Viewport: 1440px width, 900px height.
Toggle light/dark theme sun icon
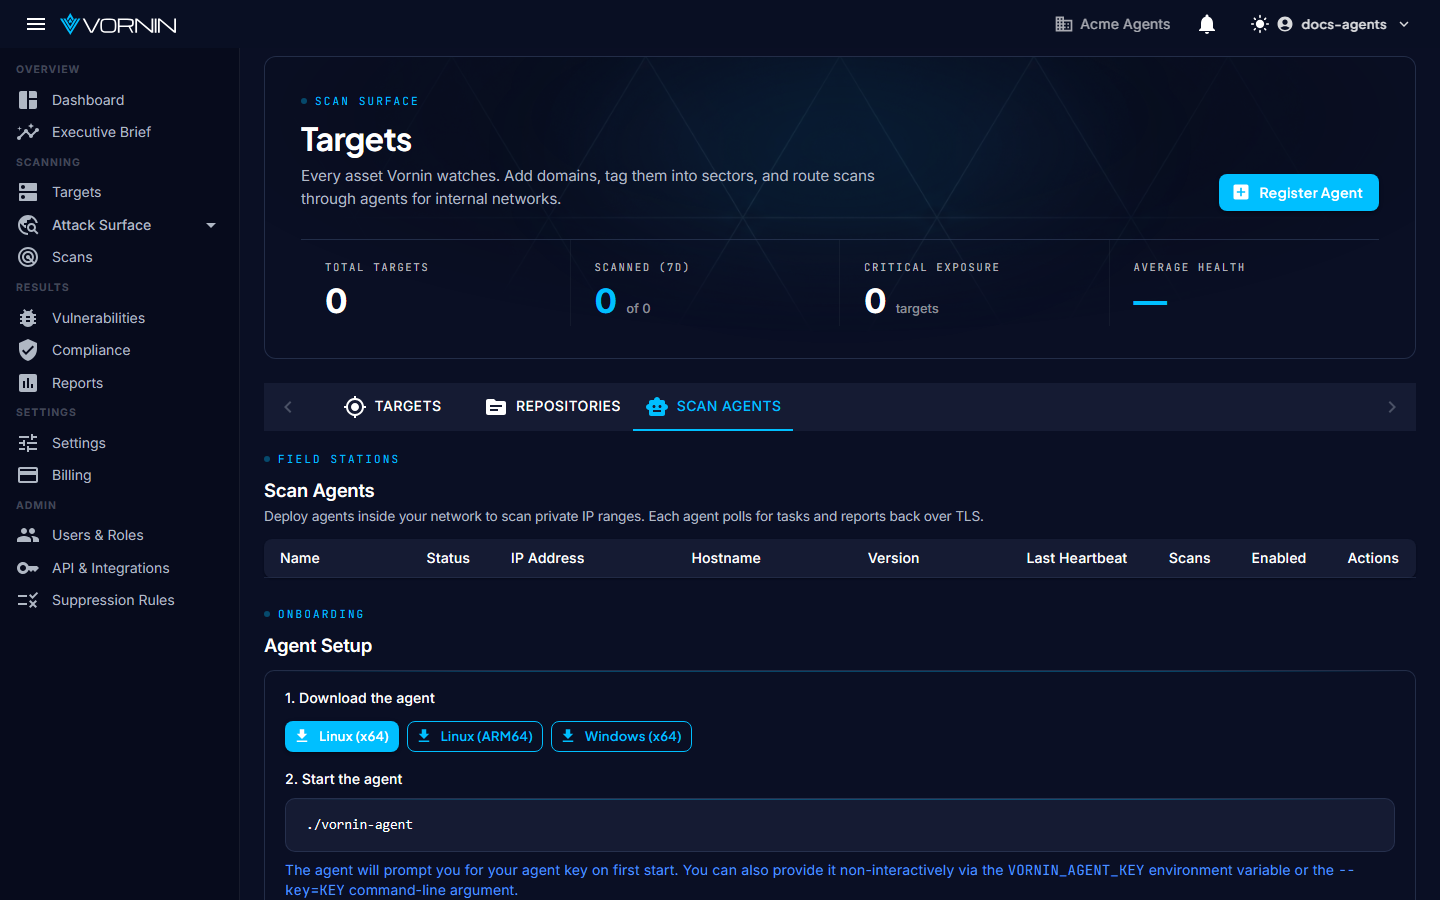tap(1260, 24)
